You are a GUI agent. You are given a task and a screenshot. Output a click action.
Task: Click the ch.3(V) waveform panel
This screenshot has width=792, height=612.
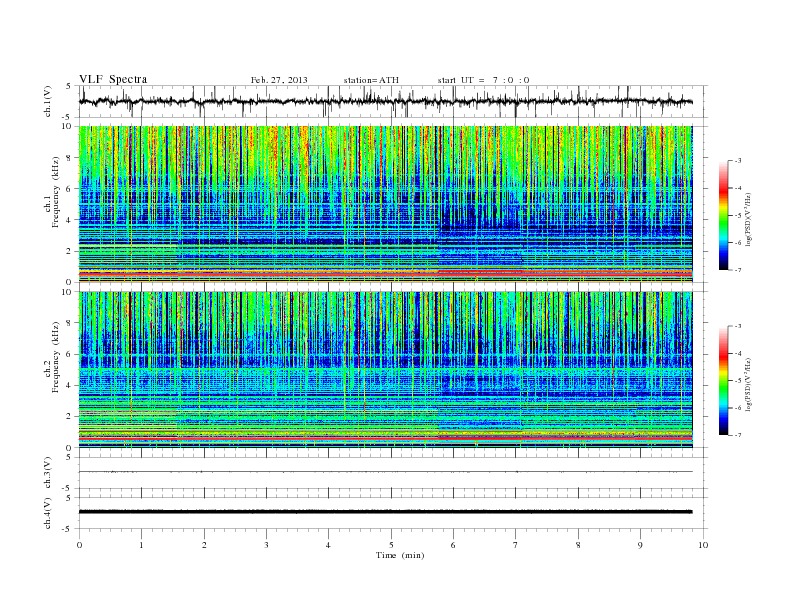(x=393, y=472)
